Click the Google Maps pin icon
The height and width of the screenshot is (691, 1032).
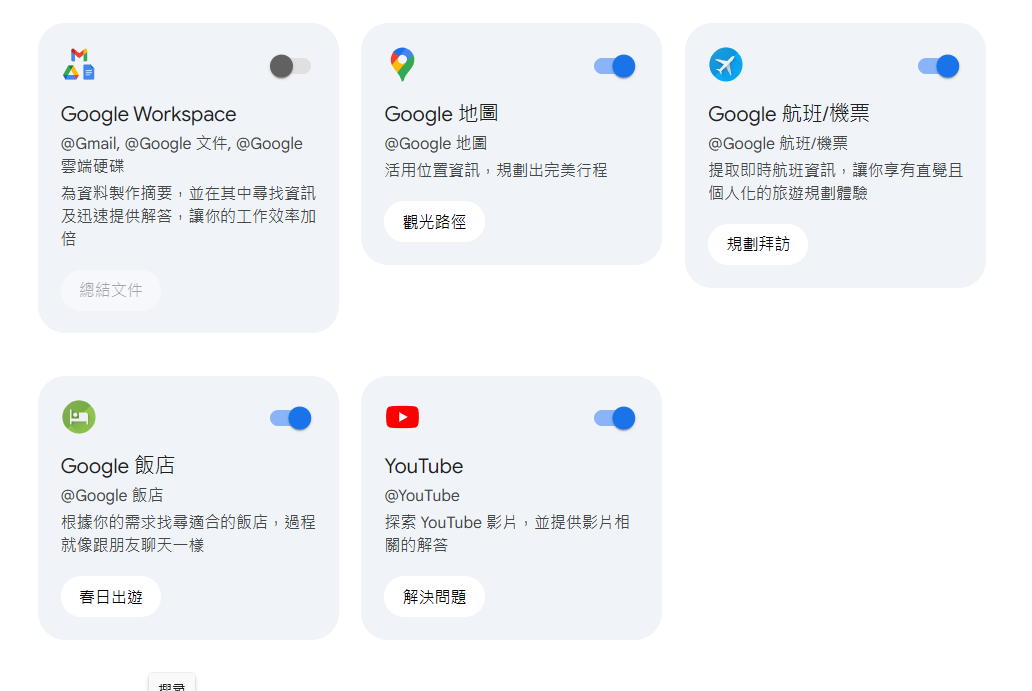(x=402, y=64)
